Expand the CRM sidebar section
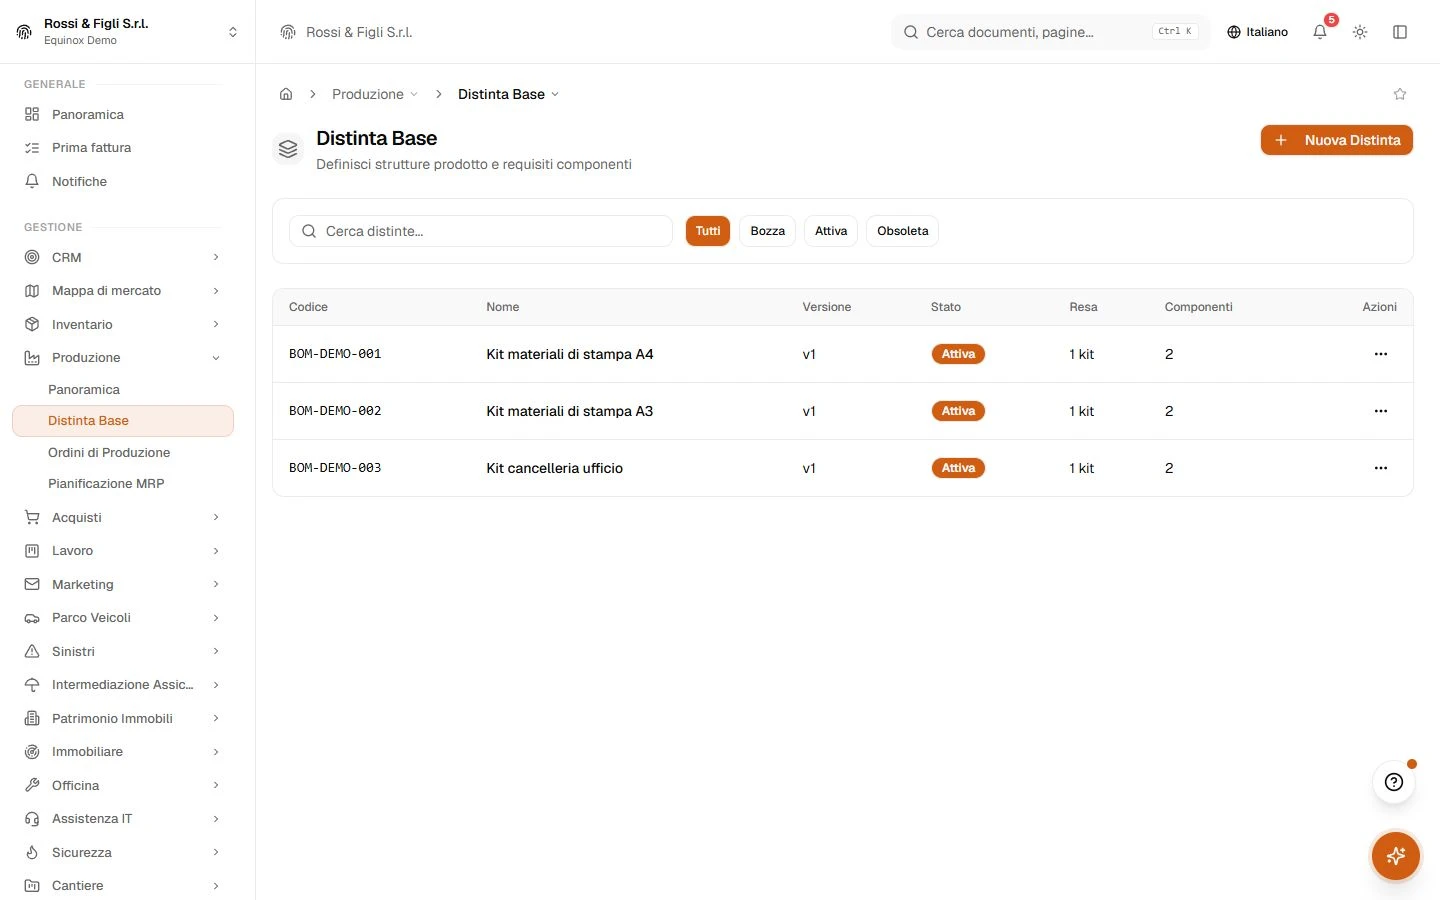 pyautogui.click(x=122, y=257)
